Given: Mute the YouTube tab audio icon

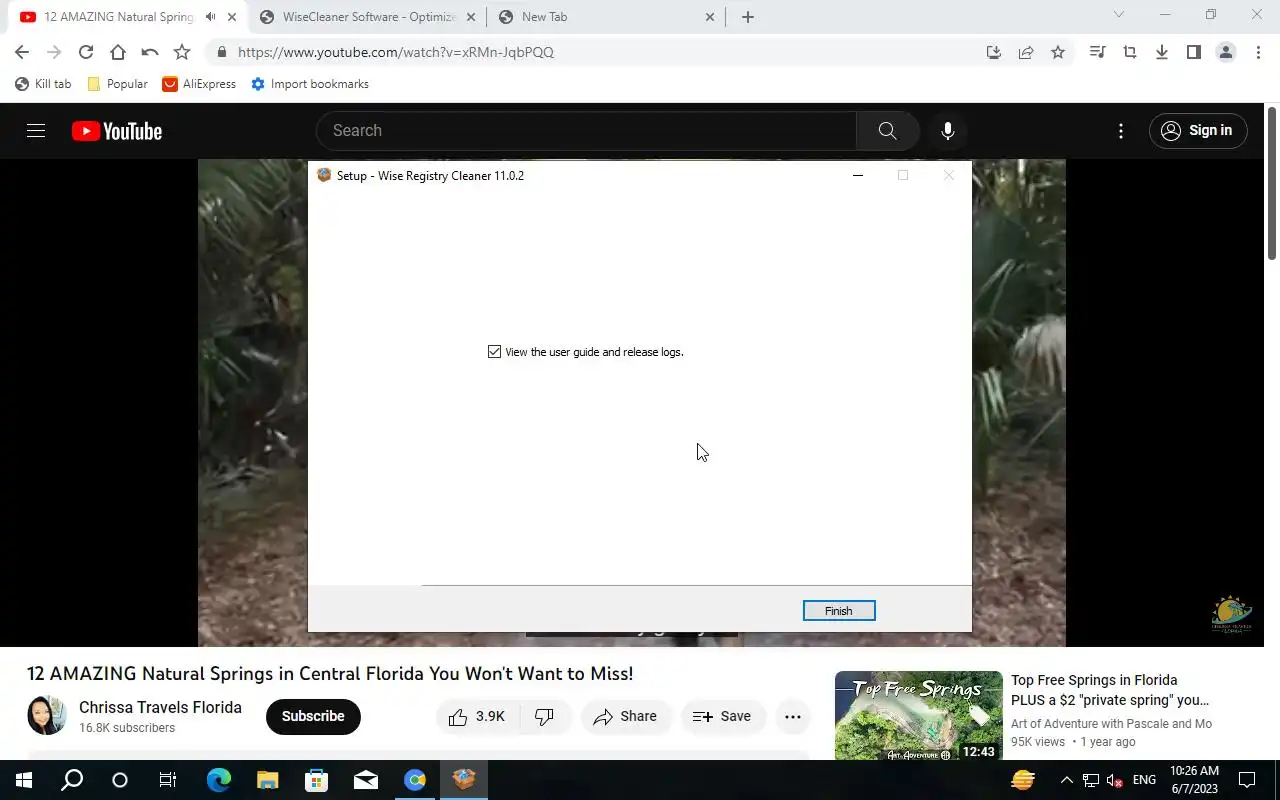Looking at the screenshot, I should [210, 17].
